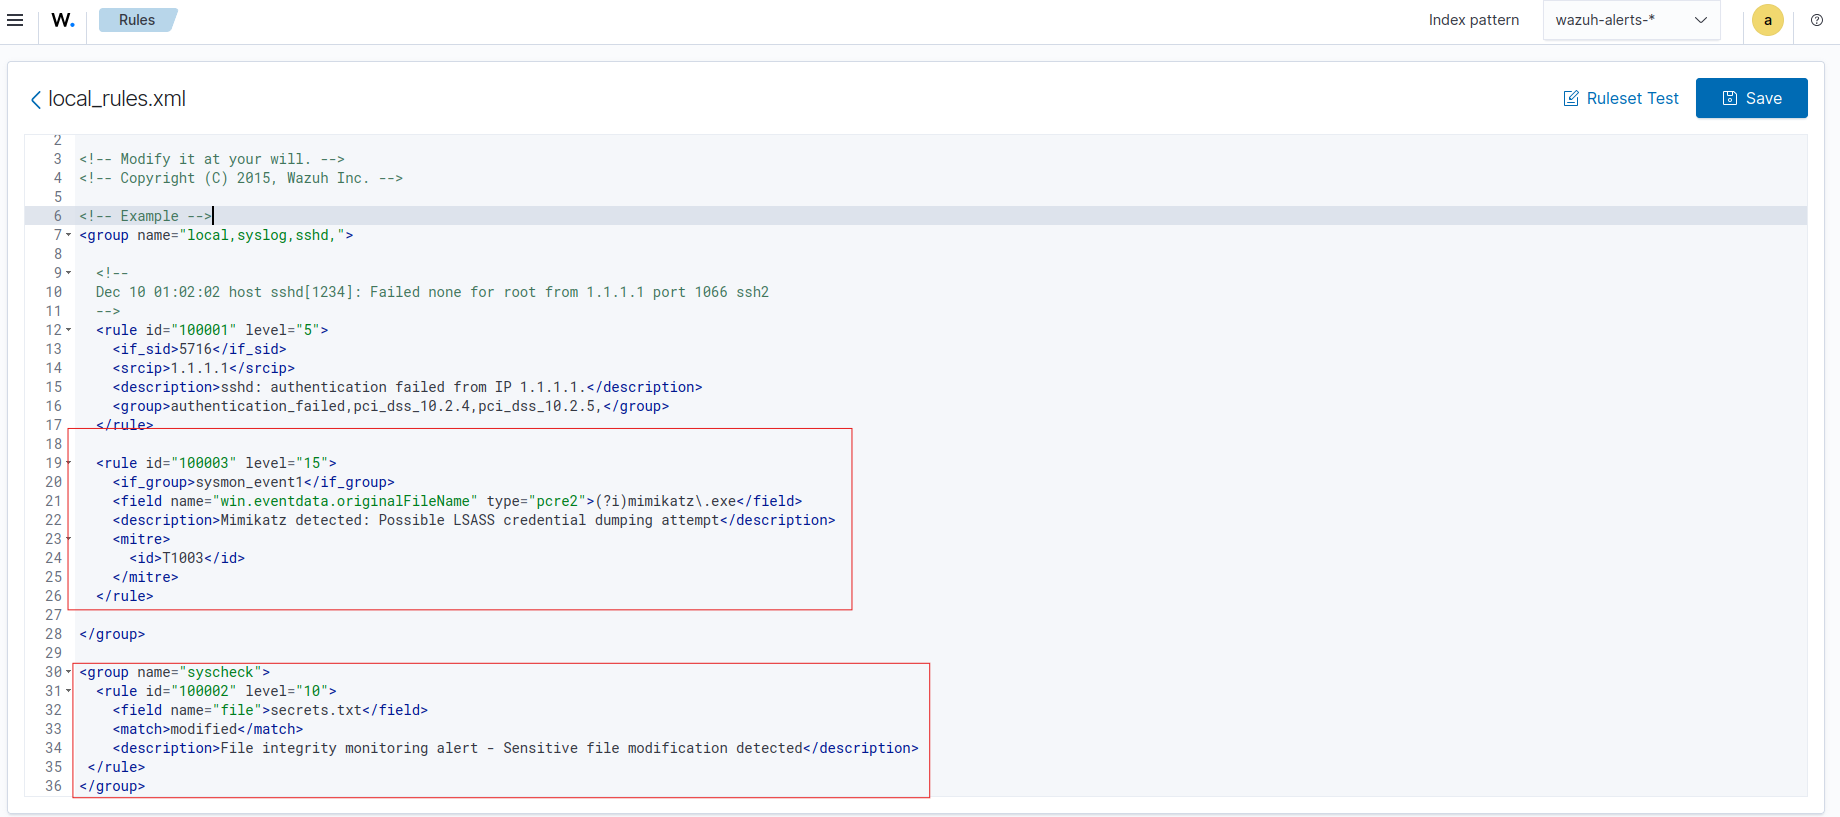Collapse rule 100001 on line 12
The width and height of the screenshot is (1840, 817).
coord(69,330)
